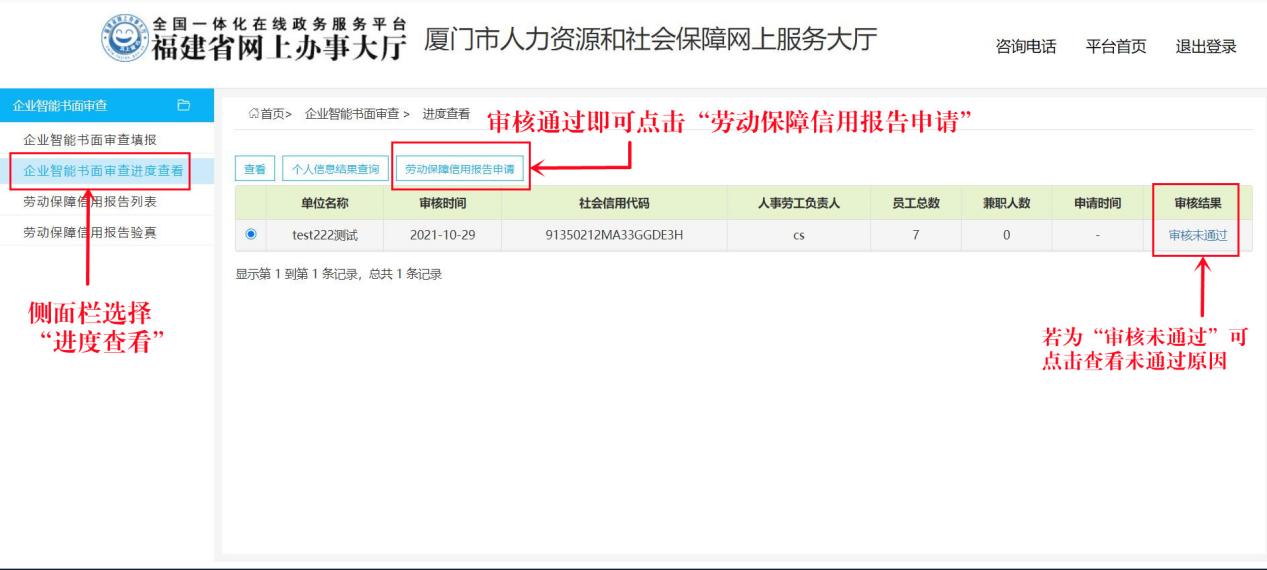Click the 查看 button

255,170
